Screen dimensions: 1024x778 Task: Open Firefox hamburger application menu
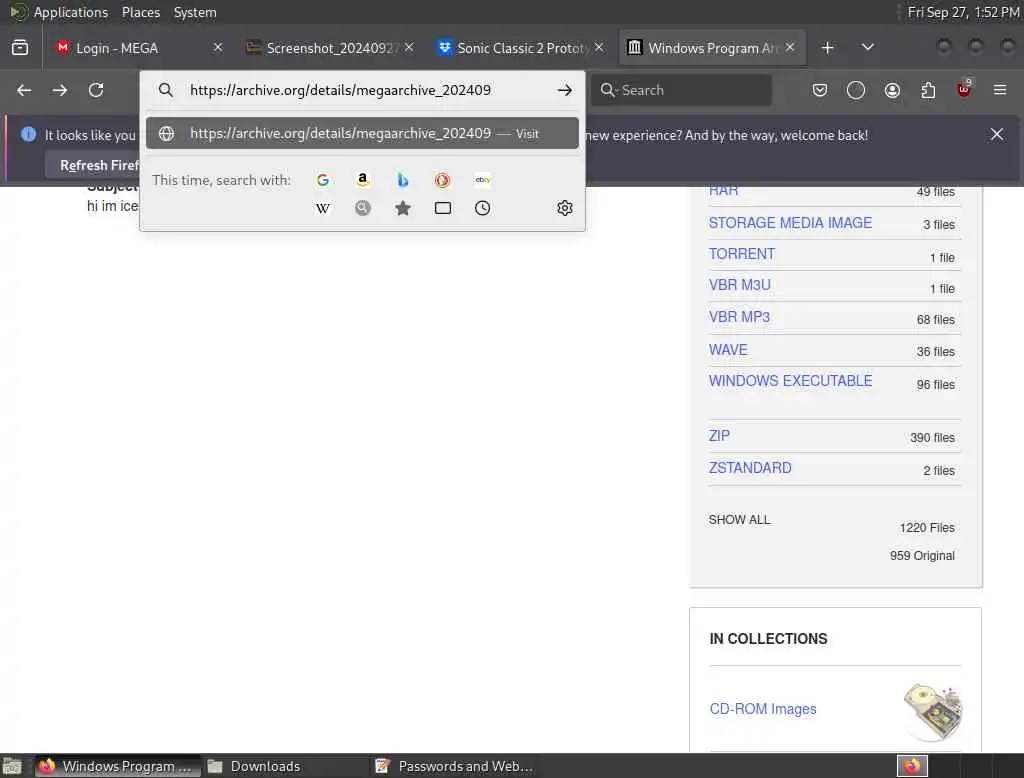click(x=1000, y=90)
